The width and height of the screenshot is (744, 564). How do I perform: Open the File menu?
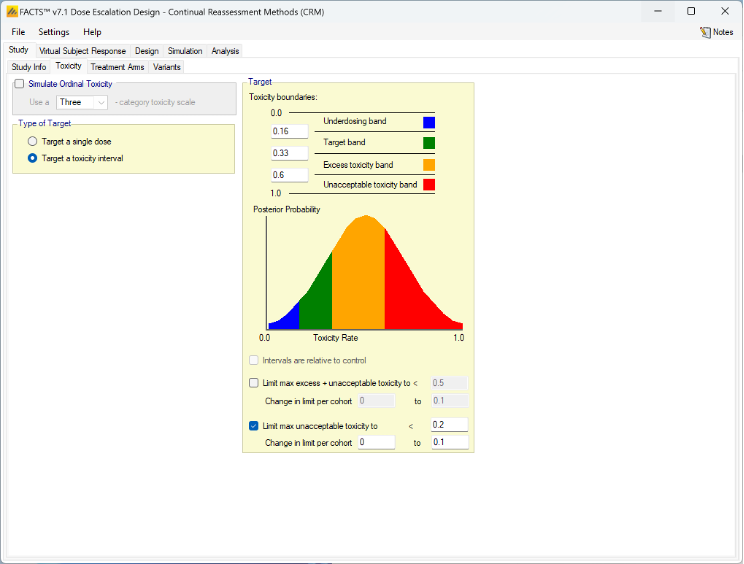pos(18,32)
